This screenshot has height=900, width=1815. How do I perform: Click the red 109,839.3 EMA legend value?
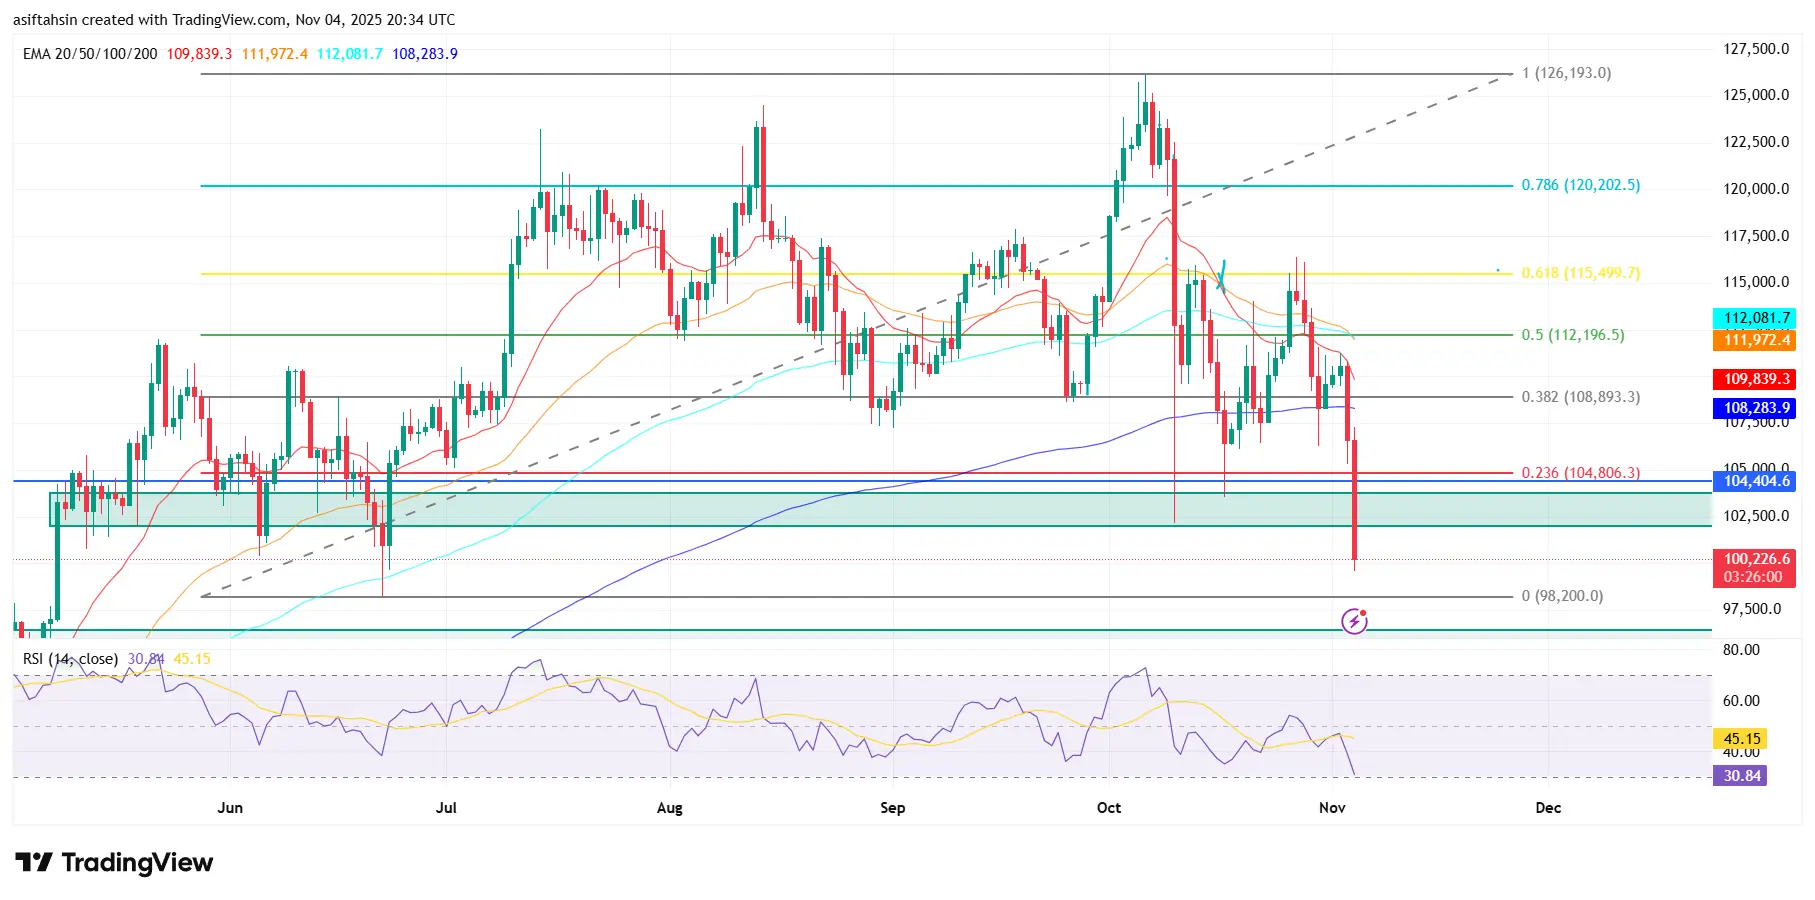[x=199, y=54]
